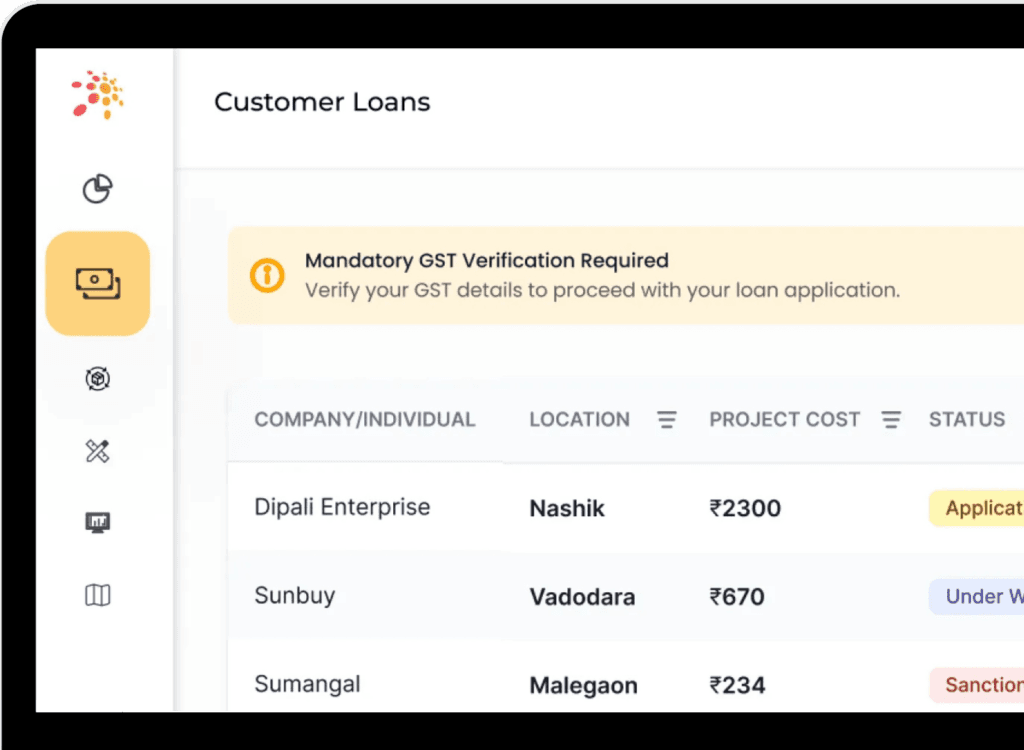
Task: Open the Project Cost column filter
Action: point(891,420)
